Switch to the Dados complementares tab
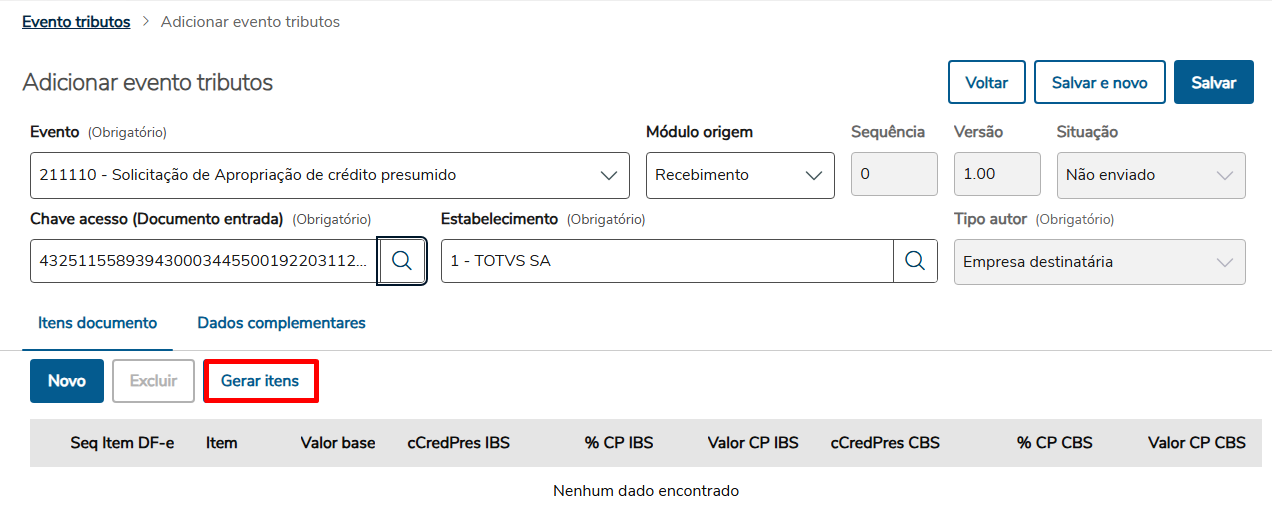 [x=281, y=323]
